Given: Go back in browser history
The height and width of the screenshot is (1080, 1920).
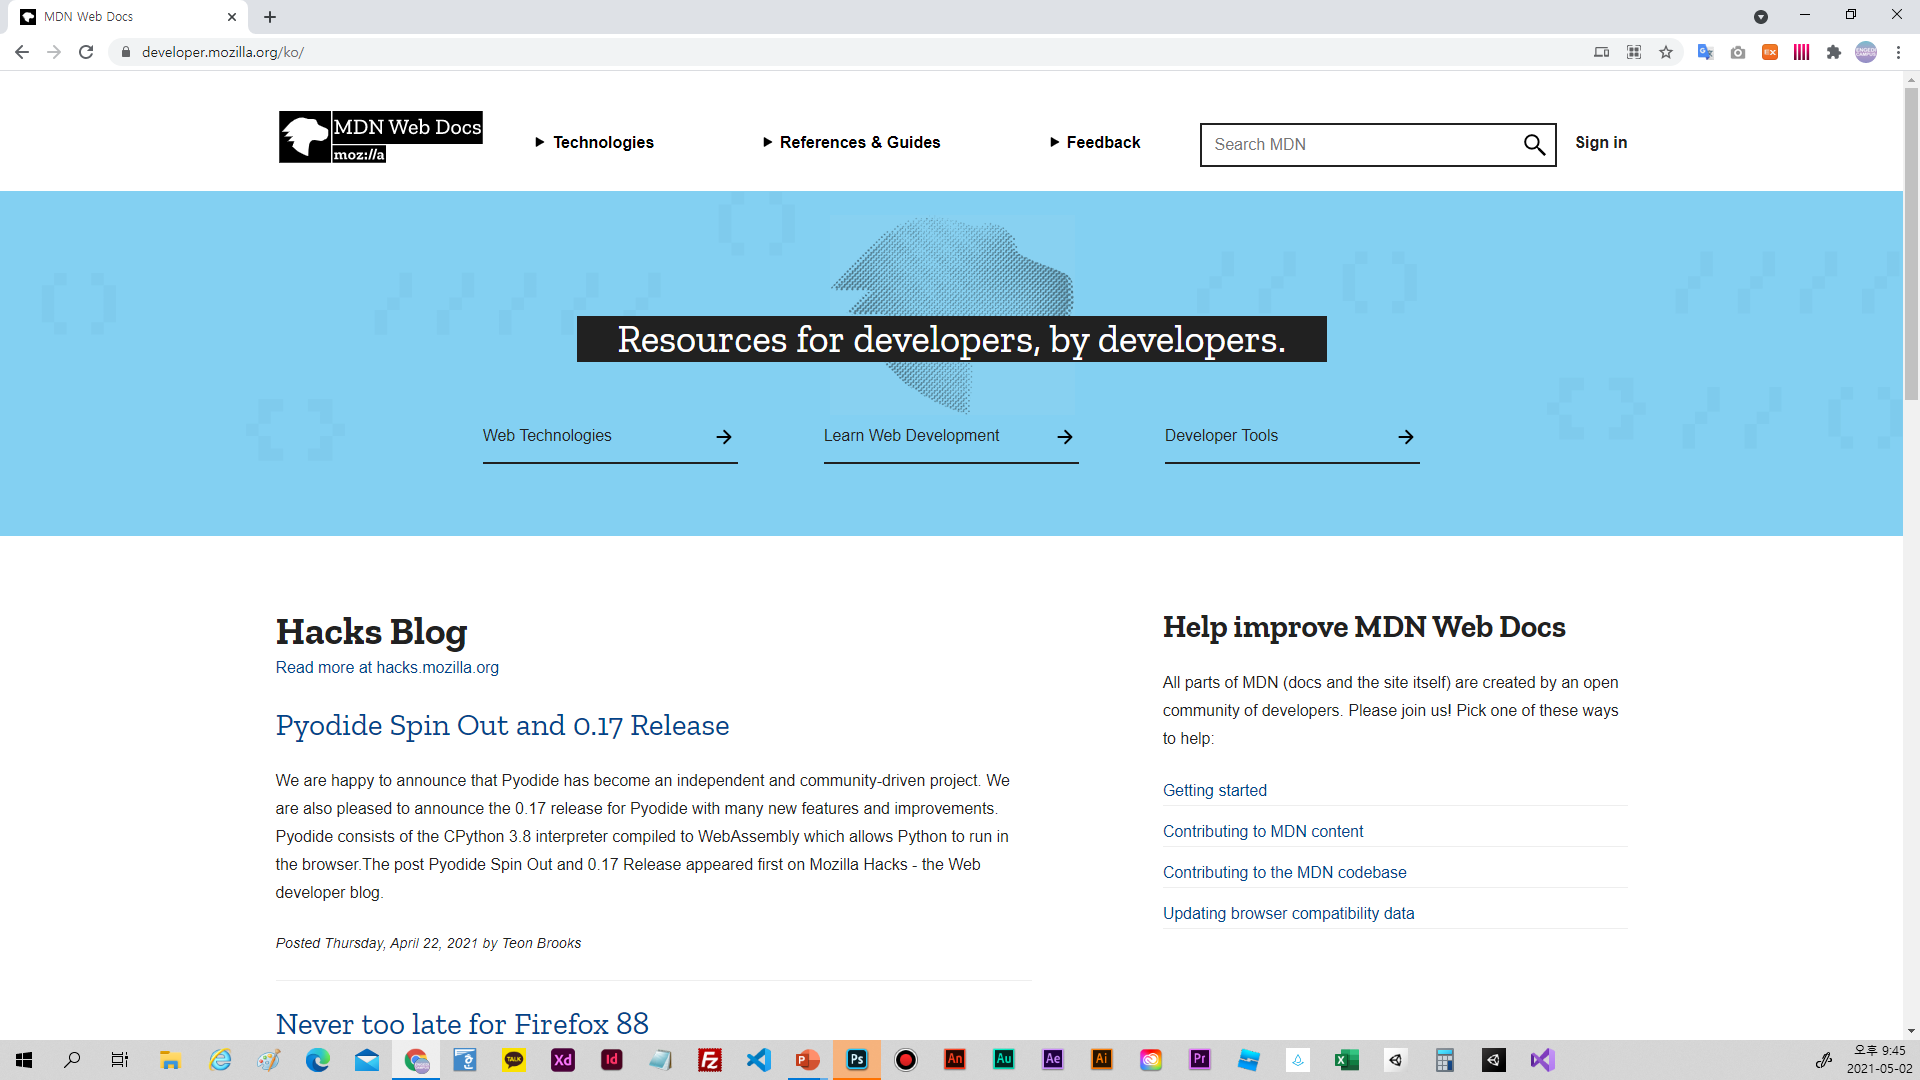Looking at the screenshot, I should 22,52.
